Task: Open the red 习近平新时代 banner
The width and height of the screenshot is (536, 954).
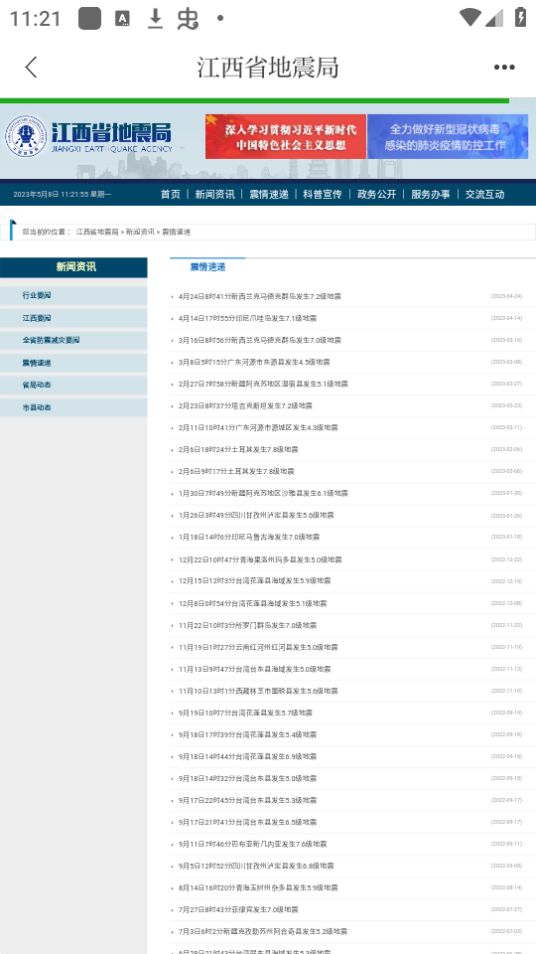Action: pos(285,136)
